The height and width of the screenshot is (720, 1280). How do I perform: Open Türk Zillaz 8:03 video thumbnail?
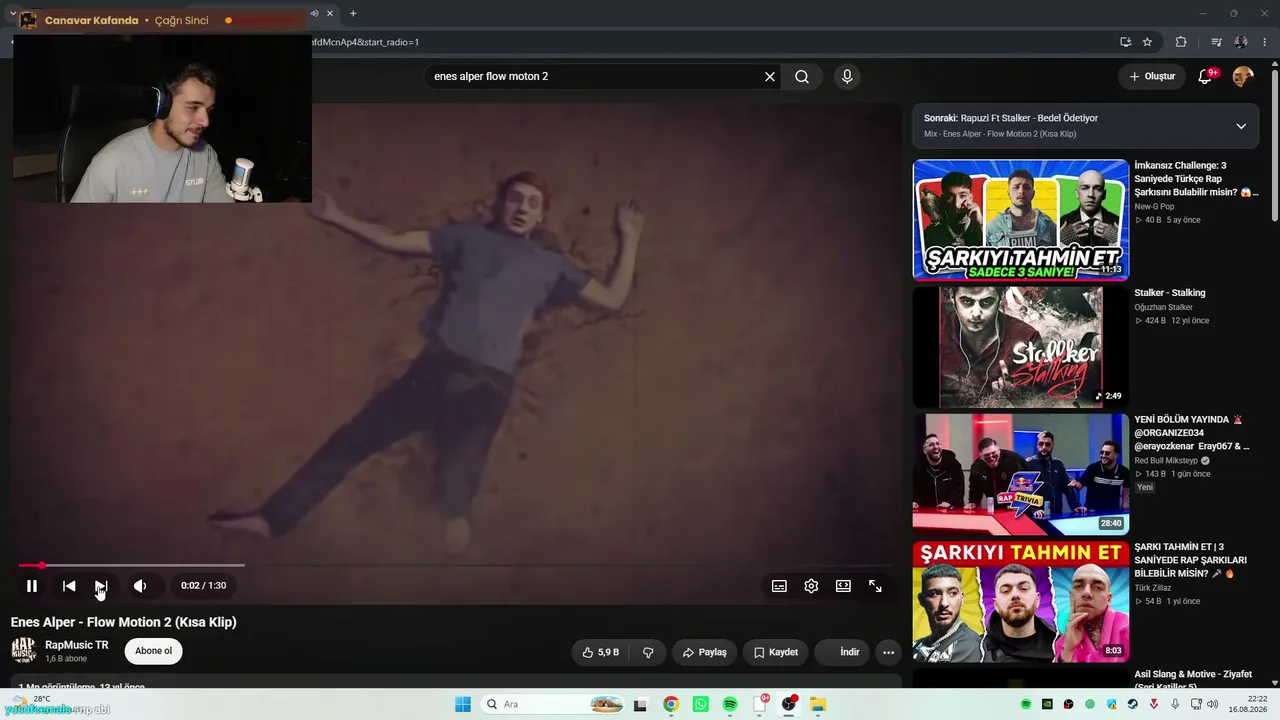pyautogui.click(x=1020, y=601)
